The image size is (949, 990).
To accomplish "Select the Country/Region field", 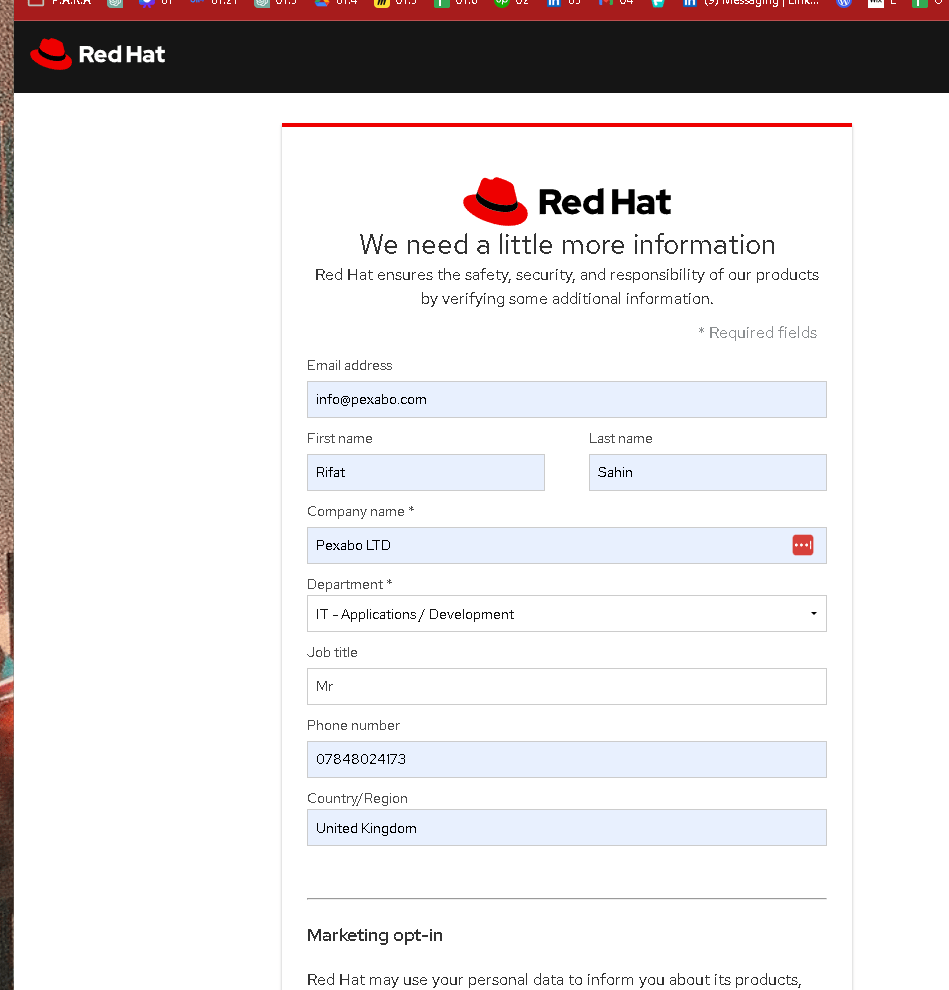I will point(566,828).
